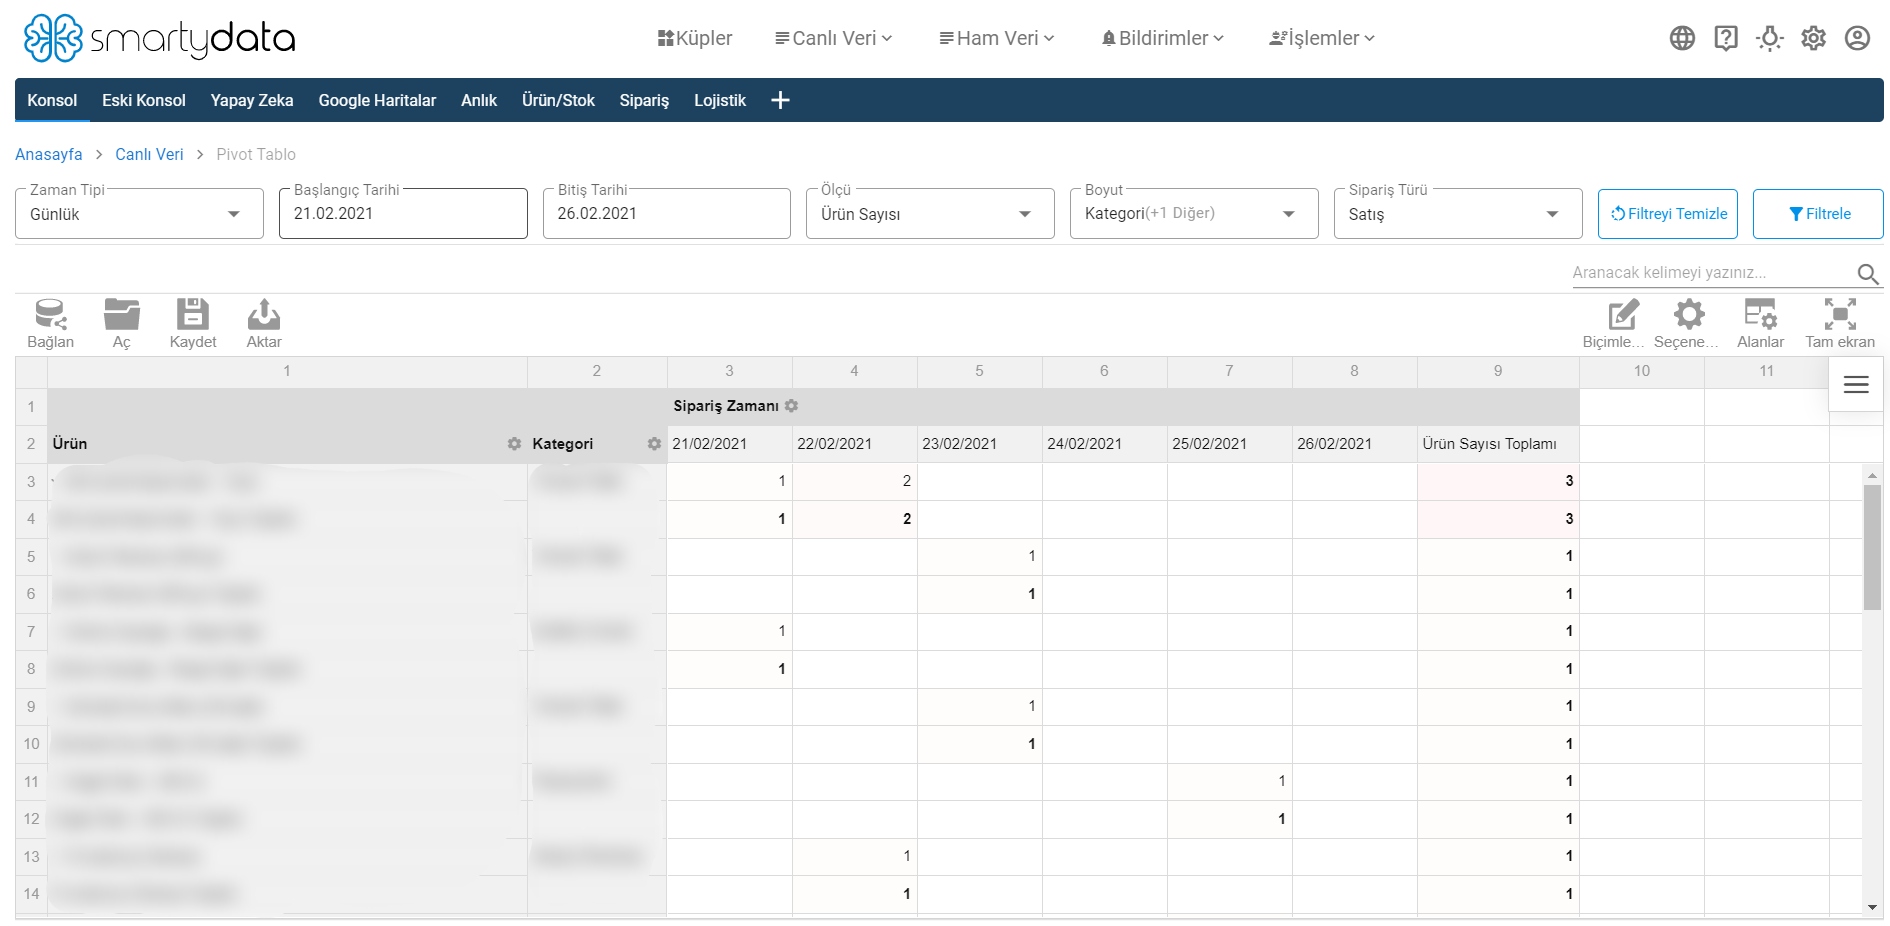Click the table scroll up arrow
This screenshot has width=1890, height=926.
pyautogui.click(x=1872, y=476)
